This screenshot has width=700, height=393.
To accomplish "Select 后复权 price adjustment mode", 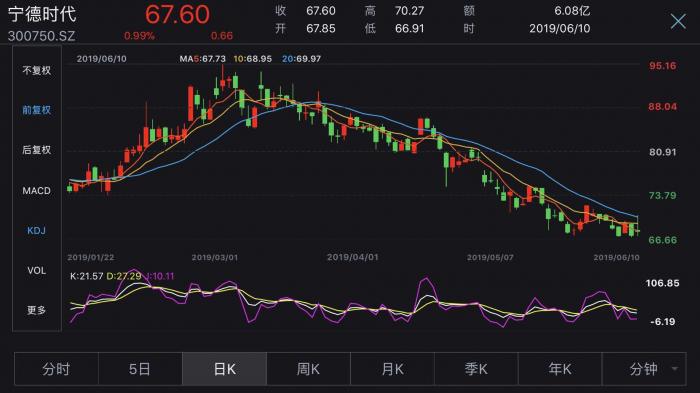I will click(x=37, y=150).
